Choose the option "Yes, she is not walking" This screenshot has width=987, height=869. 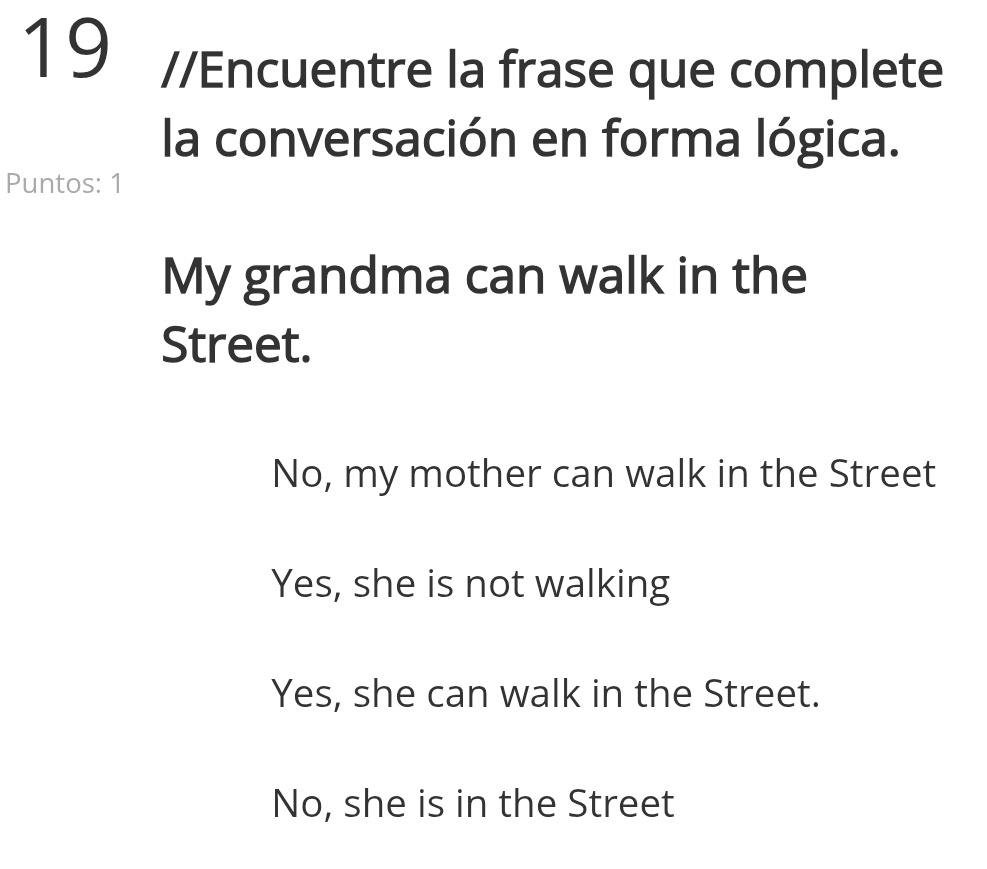click(x=470, y=583)
